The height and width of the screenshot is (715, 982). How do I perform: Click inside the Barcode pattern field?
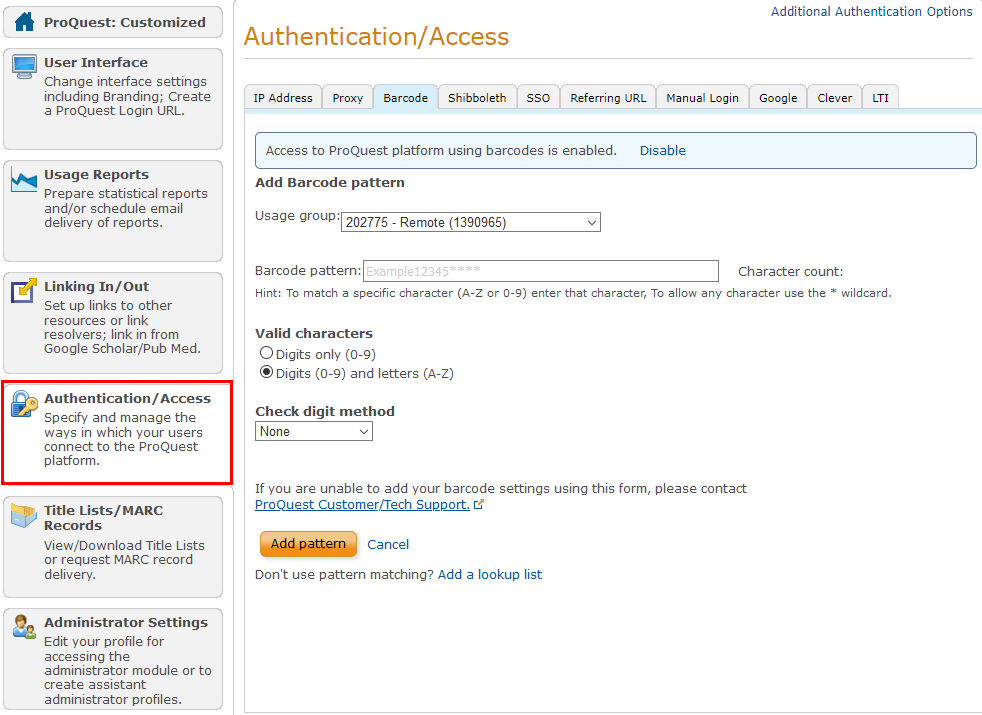coord(540,271)
